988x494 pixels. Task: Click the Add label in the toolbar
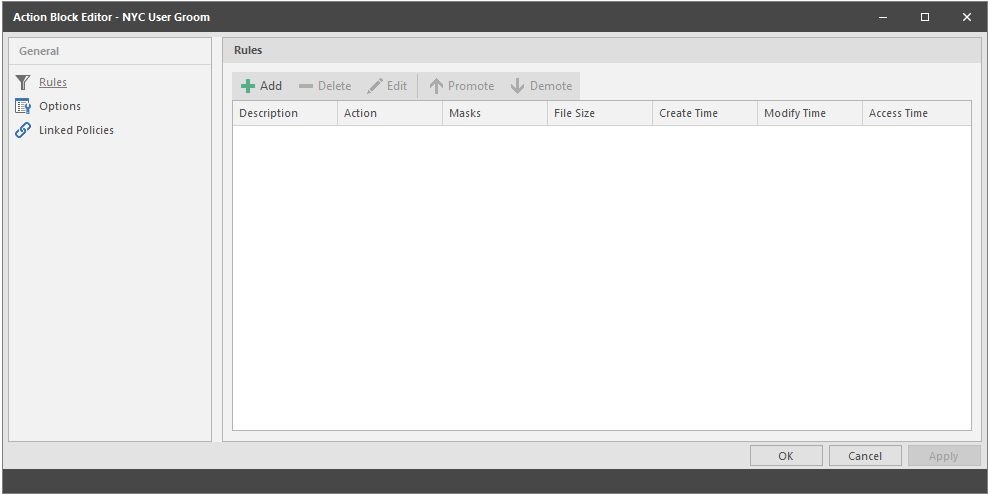pyautogui.click(x=271, y=86)
